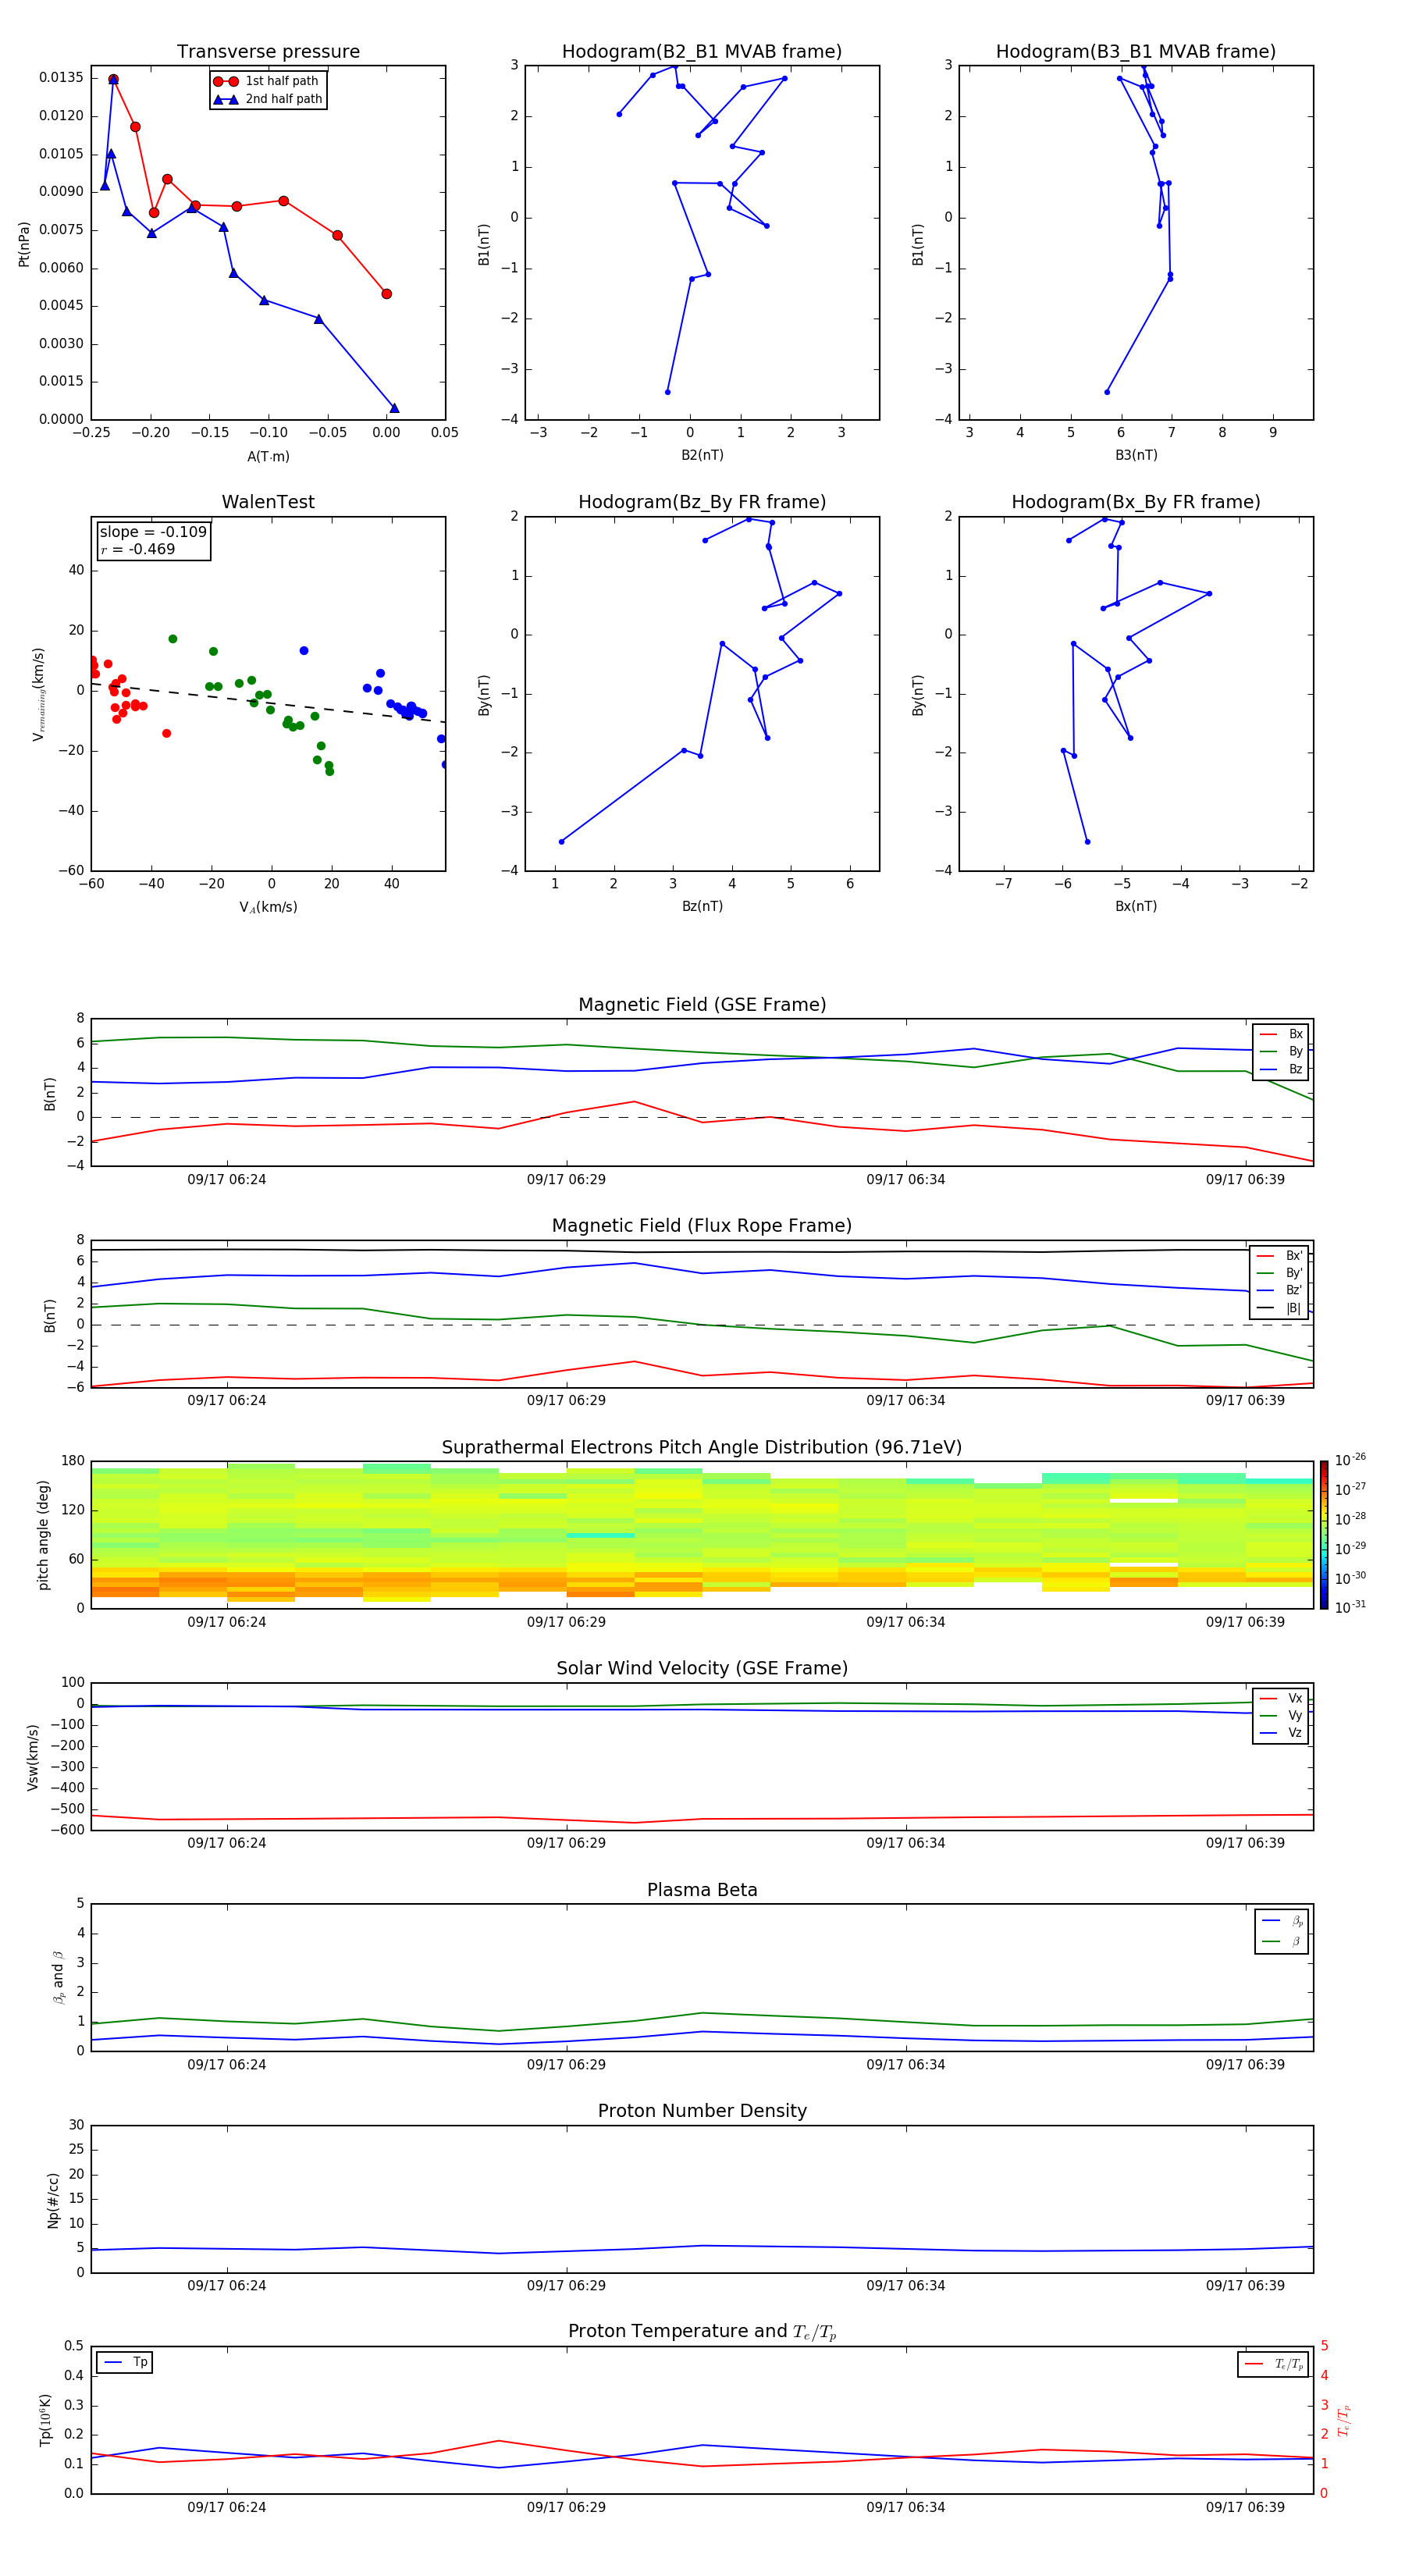Click the "Magnetic Field (Flux Rope Frame)" title
This screenshot has width=1405, height=2576.
tap(702, 1225)
